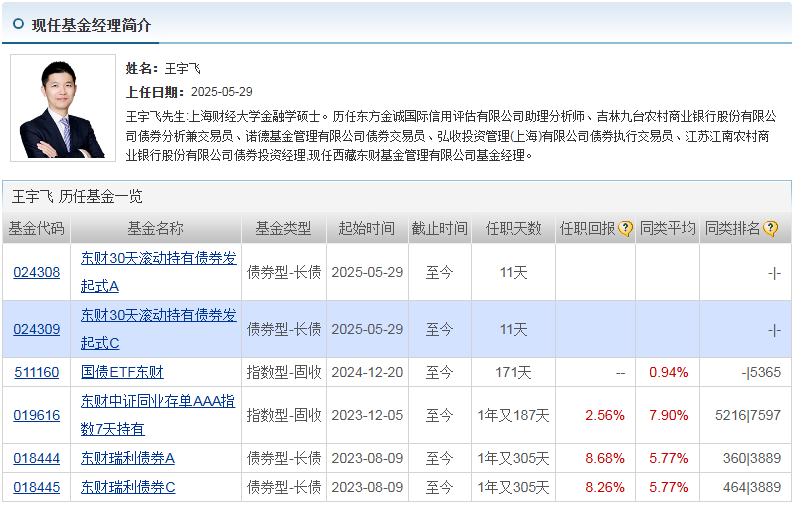Click 指数型-固收 type in 国债ETF东财 row
The width and height of the screenshot is (795, 506).
(x=284, y=372)
